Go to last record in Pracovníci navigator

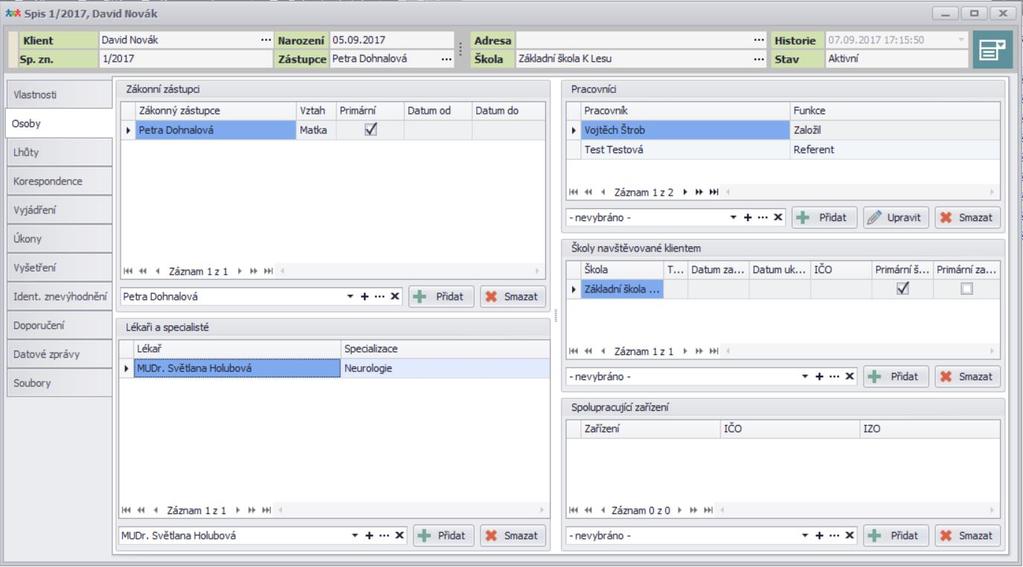point(714,192)
